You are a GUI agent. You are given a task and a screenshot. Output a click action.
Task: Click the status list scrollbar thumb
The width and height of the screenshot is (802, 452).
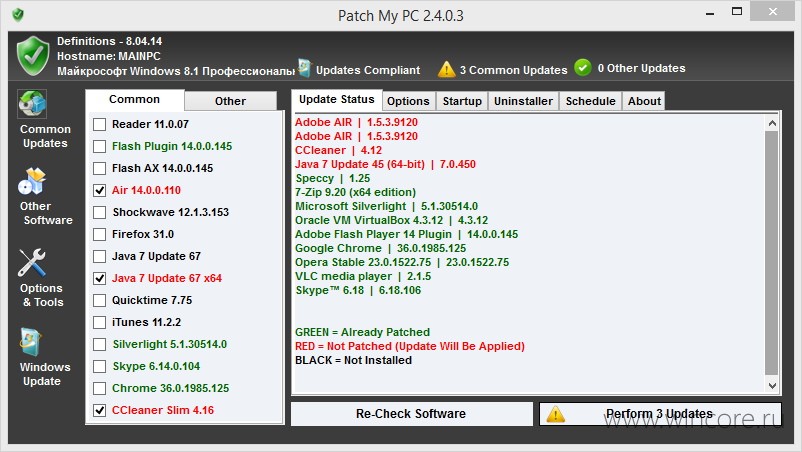(772, 253)
